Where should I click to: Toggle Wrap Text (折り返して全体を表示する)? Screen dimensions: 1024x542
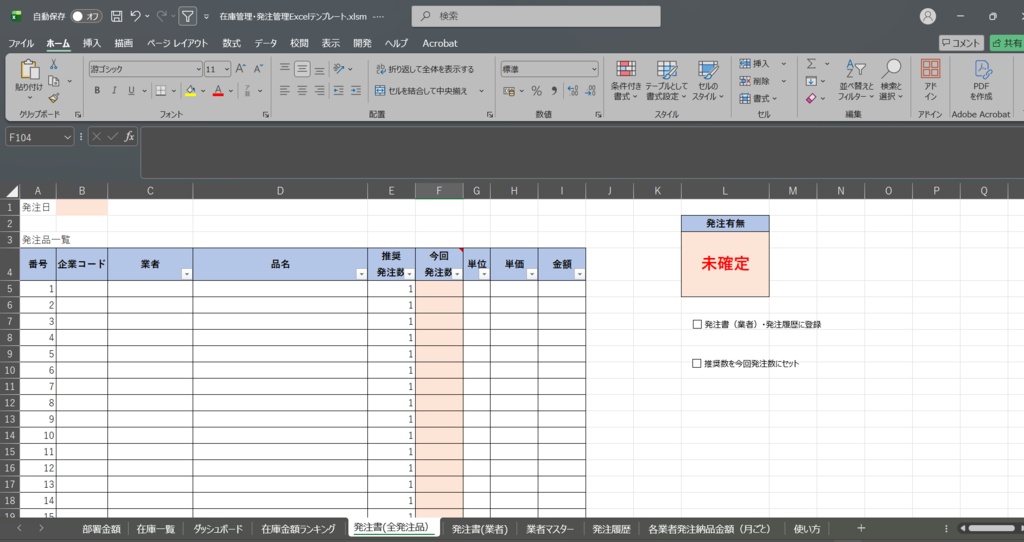424,69
